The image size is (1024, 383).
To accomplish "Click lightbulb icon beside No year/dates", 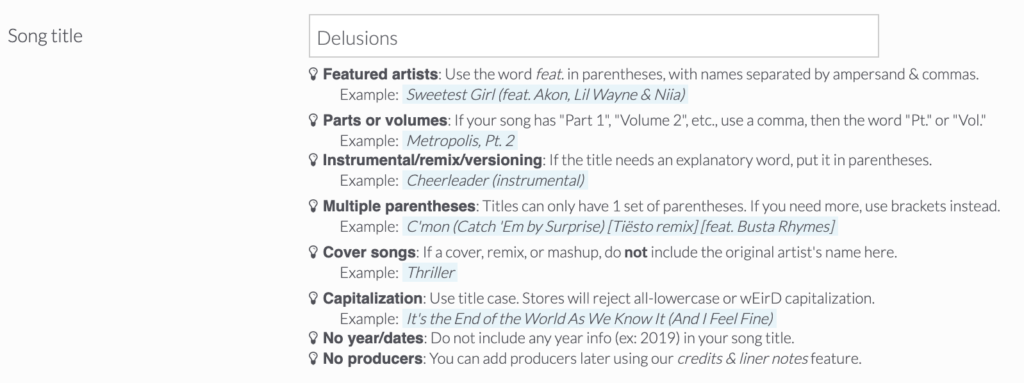I will [x=313, y=338].
